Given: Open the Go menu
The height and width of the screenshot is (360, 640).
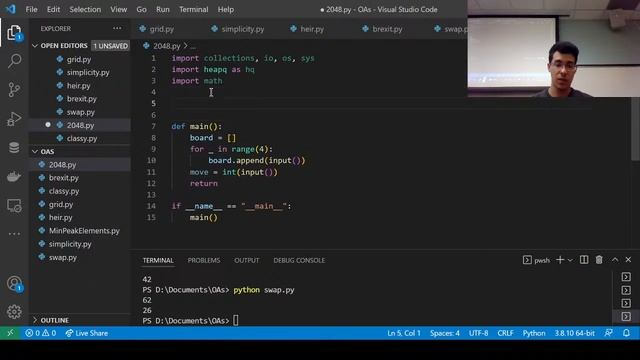Looking at the screenshot, I should click(141, 9).
